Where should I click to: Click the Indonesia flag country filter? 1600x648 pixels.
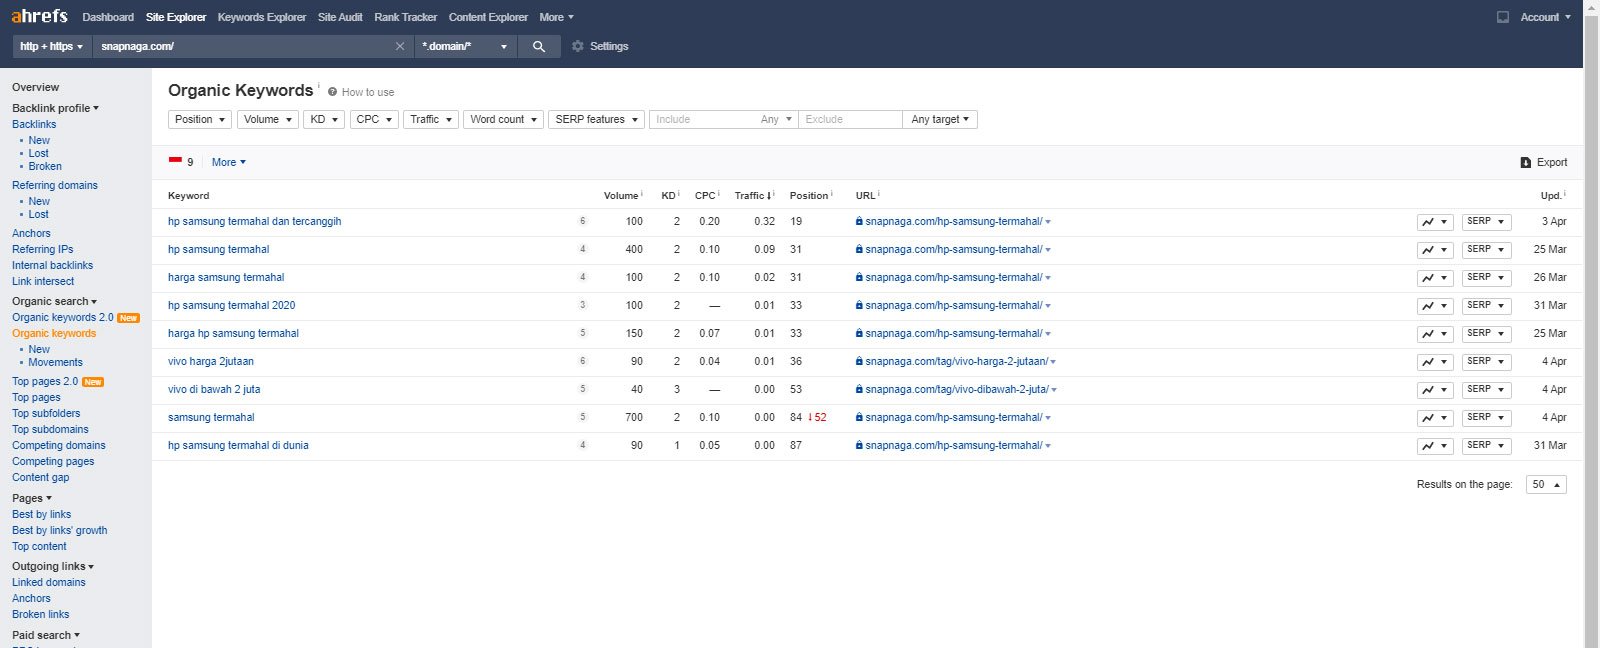coord(175,160)
